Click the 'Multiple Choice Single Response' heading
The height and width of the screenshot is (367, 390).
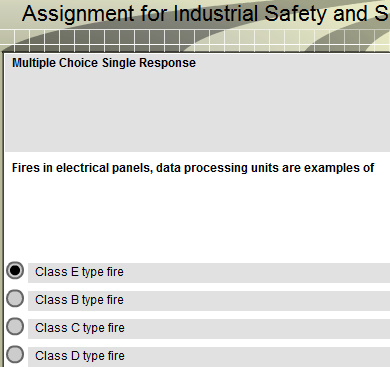(104, 63)
